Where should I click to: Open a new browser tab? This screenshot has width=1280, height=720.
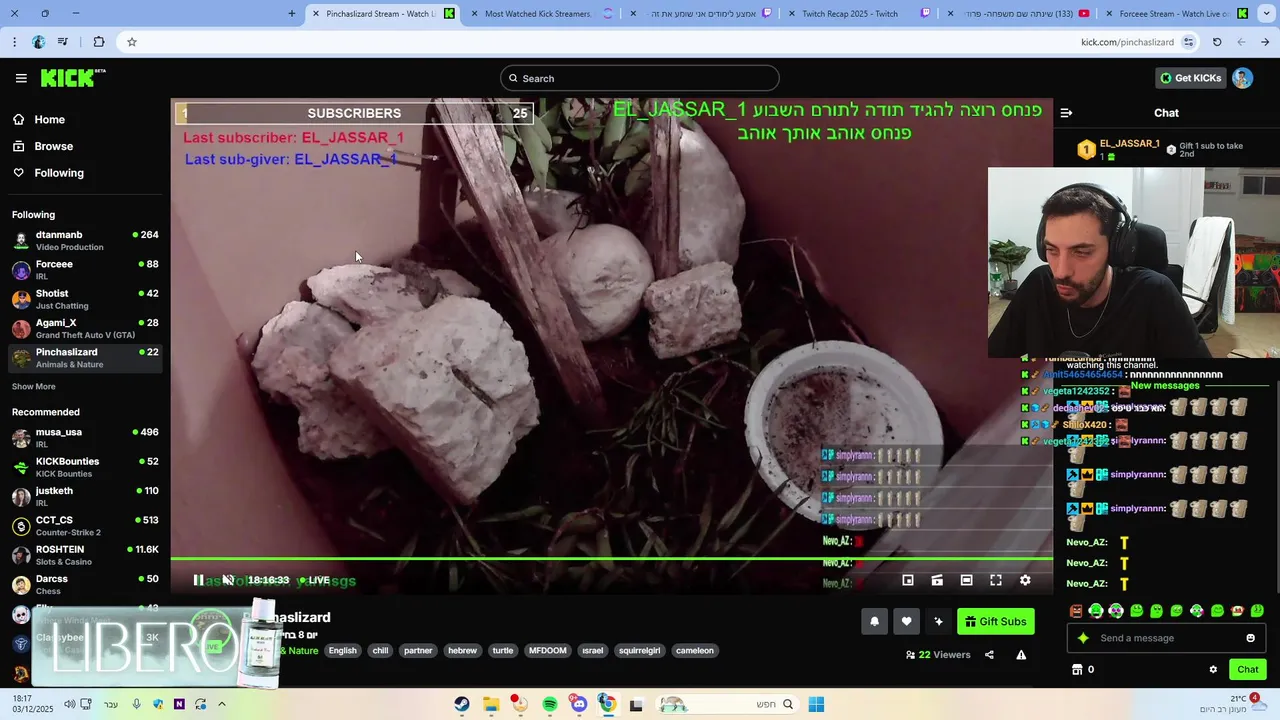(x=292, y=13)
